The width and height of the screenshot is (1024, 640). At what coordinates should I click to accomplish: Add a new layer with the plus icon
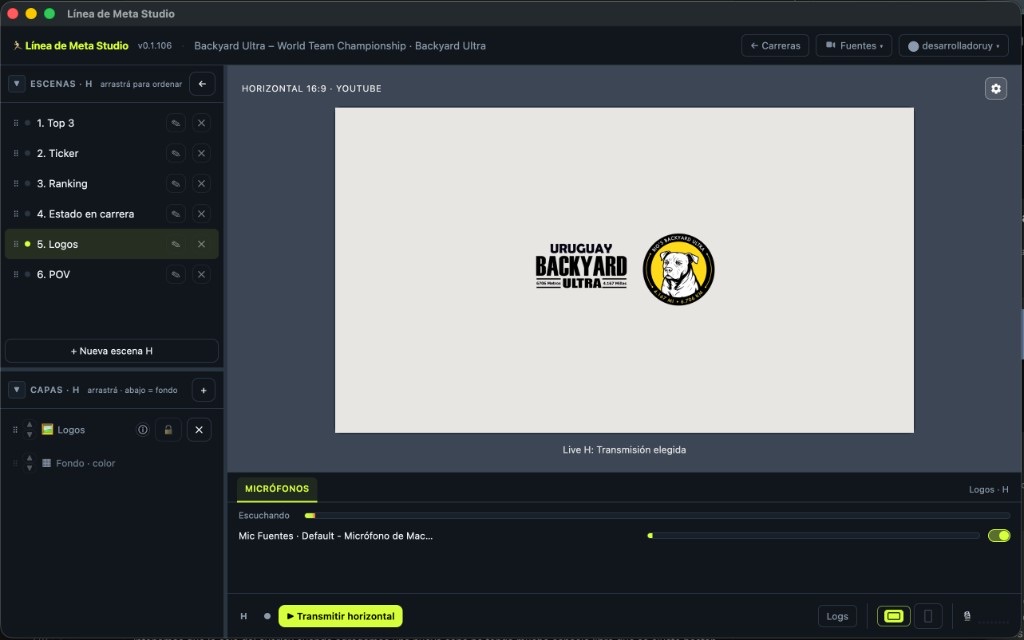203,390
